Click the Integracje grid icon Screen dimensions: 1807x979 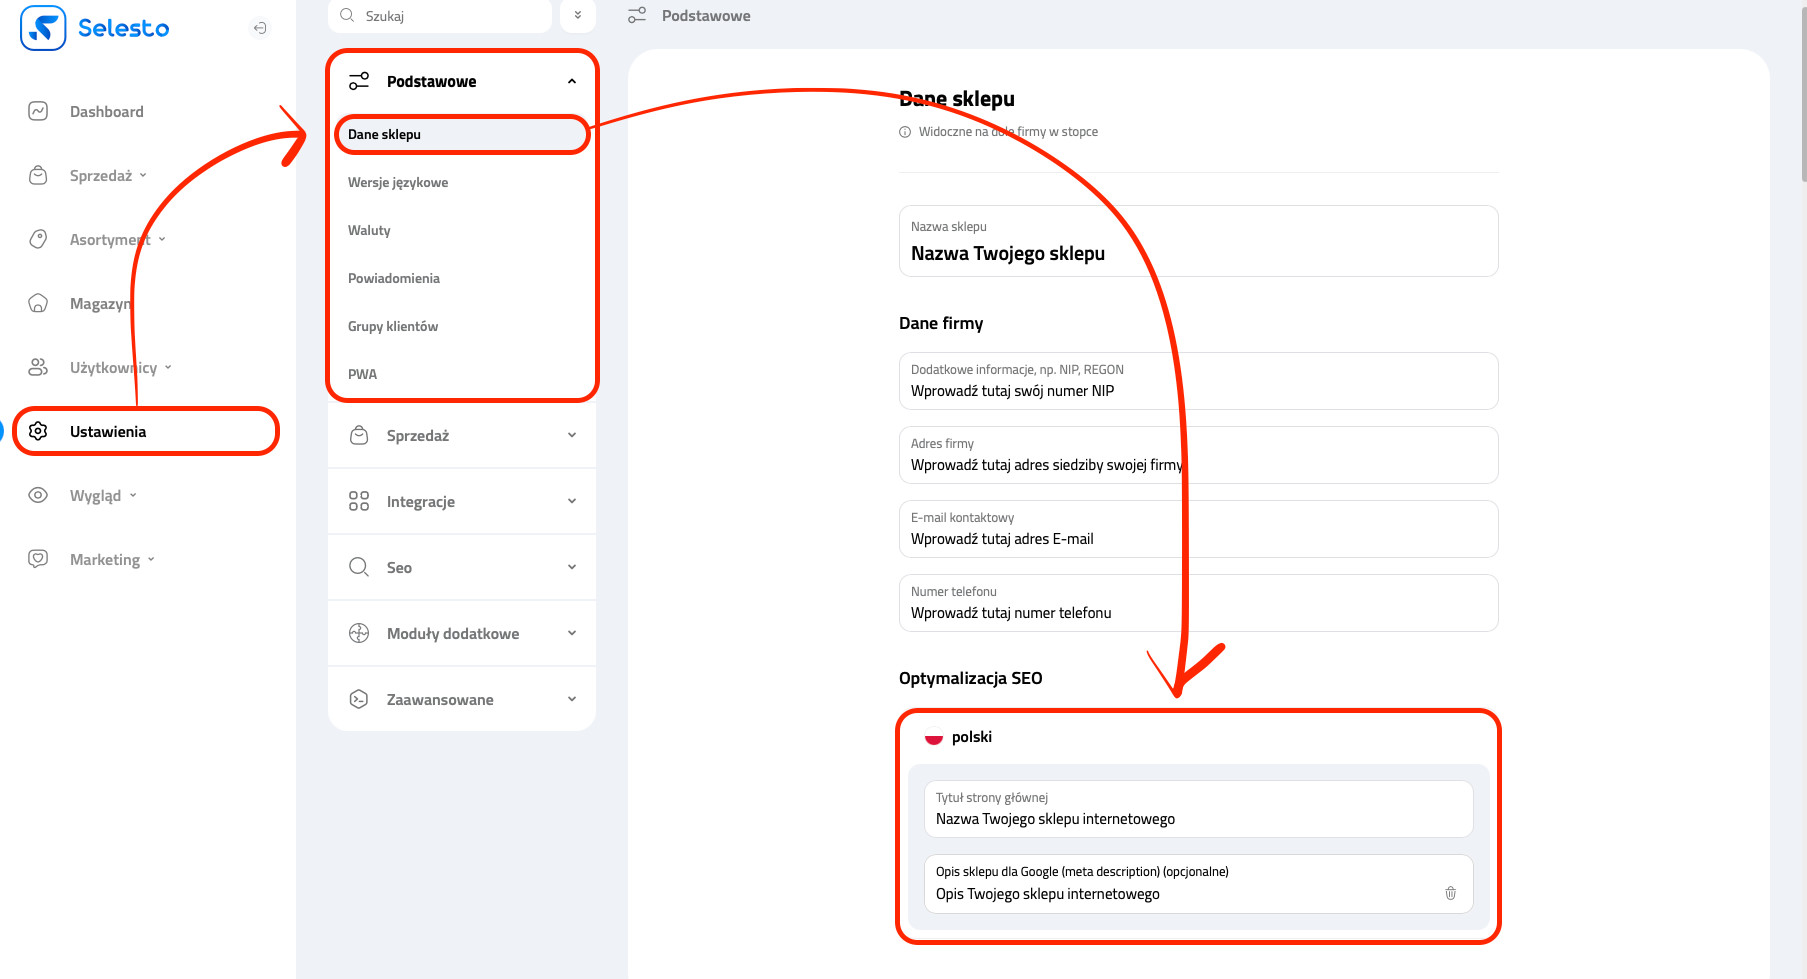pos(359,502)
